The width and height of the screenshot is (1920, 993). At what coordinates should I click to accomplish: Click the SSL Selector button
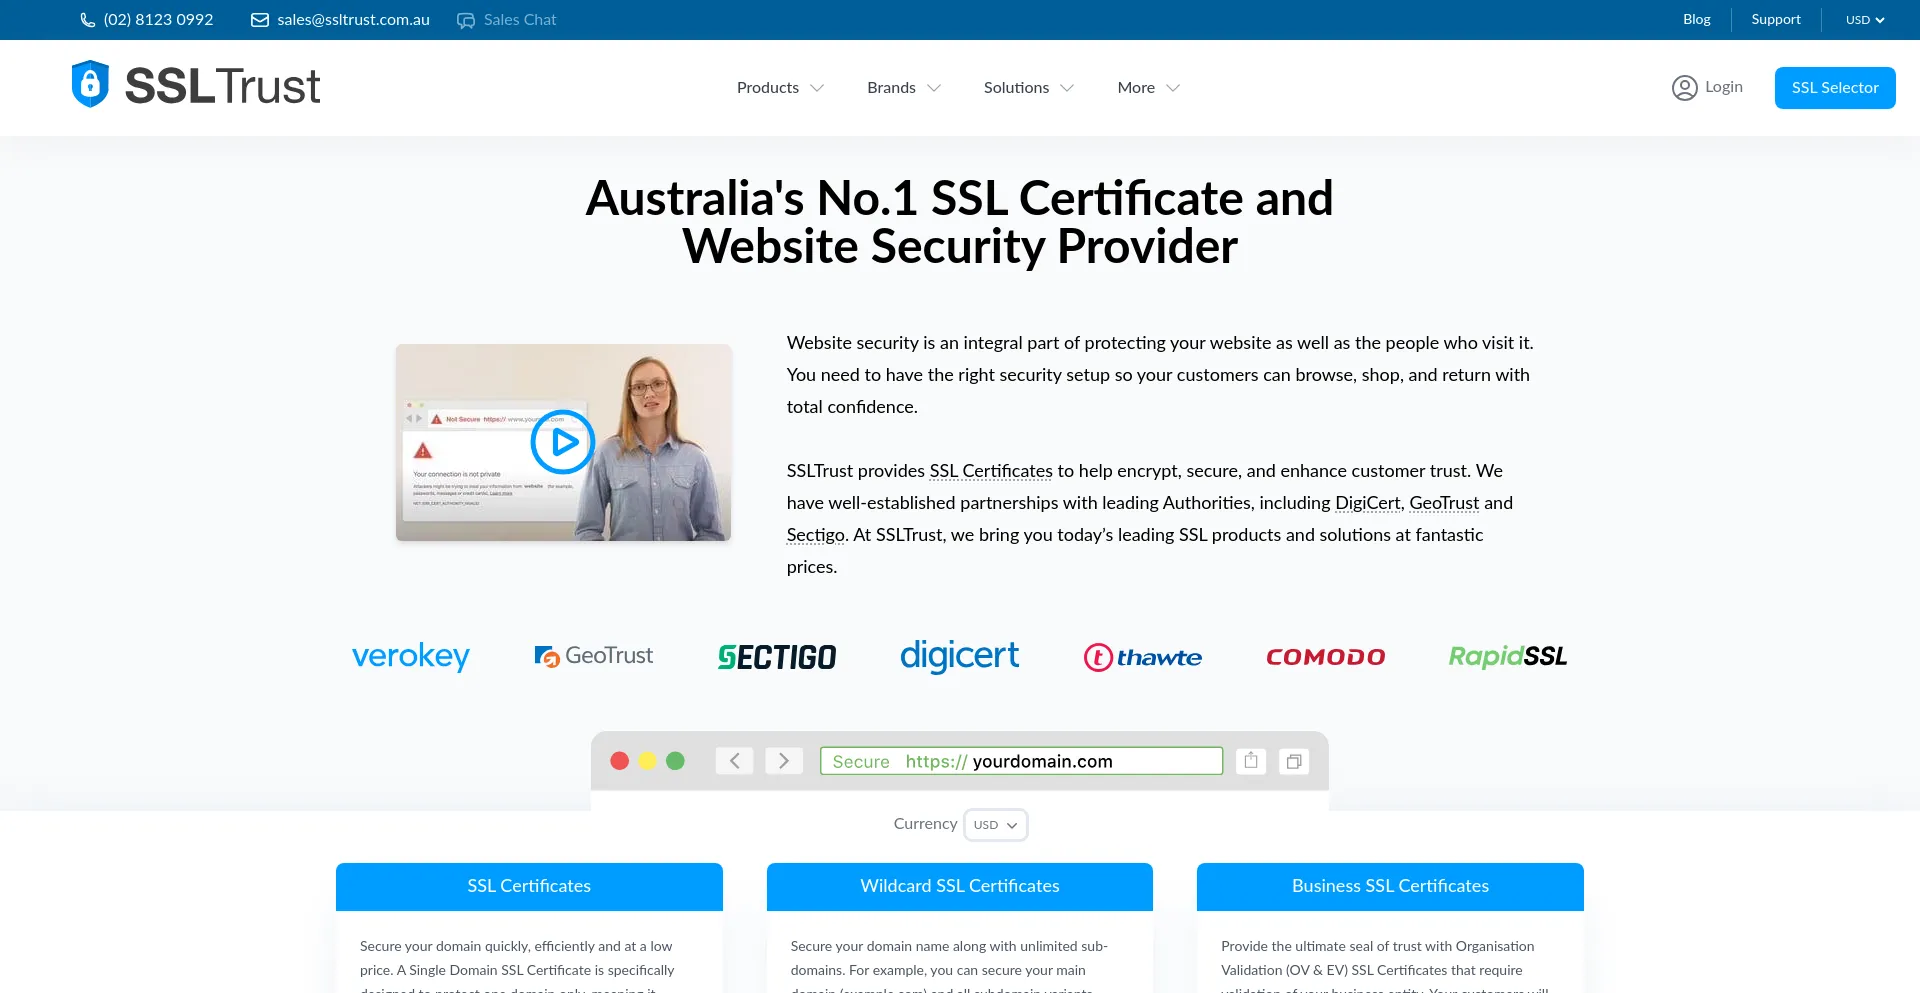[1835, 88]
